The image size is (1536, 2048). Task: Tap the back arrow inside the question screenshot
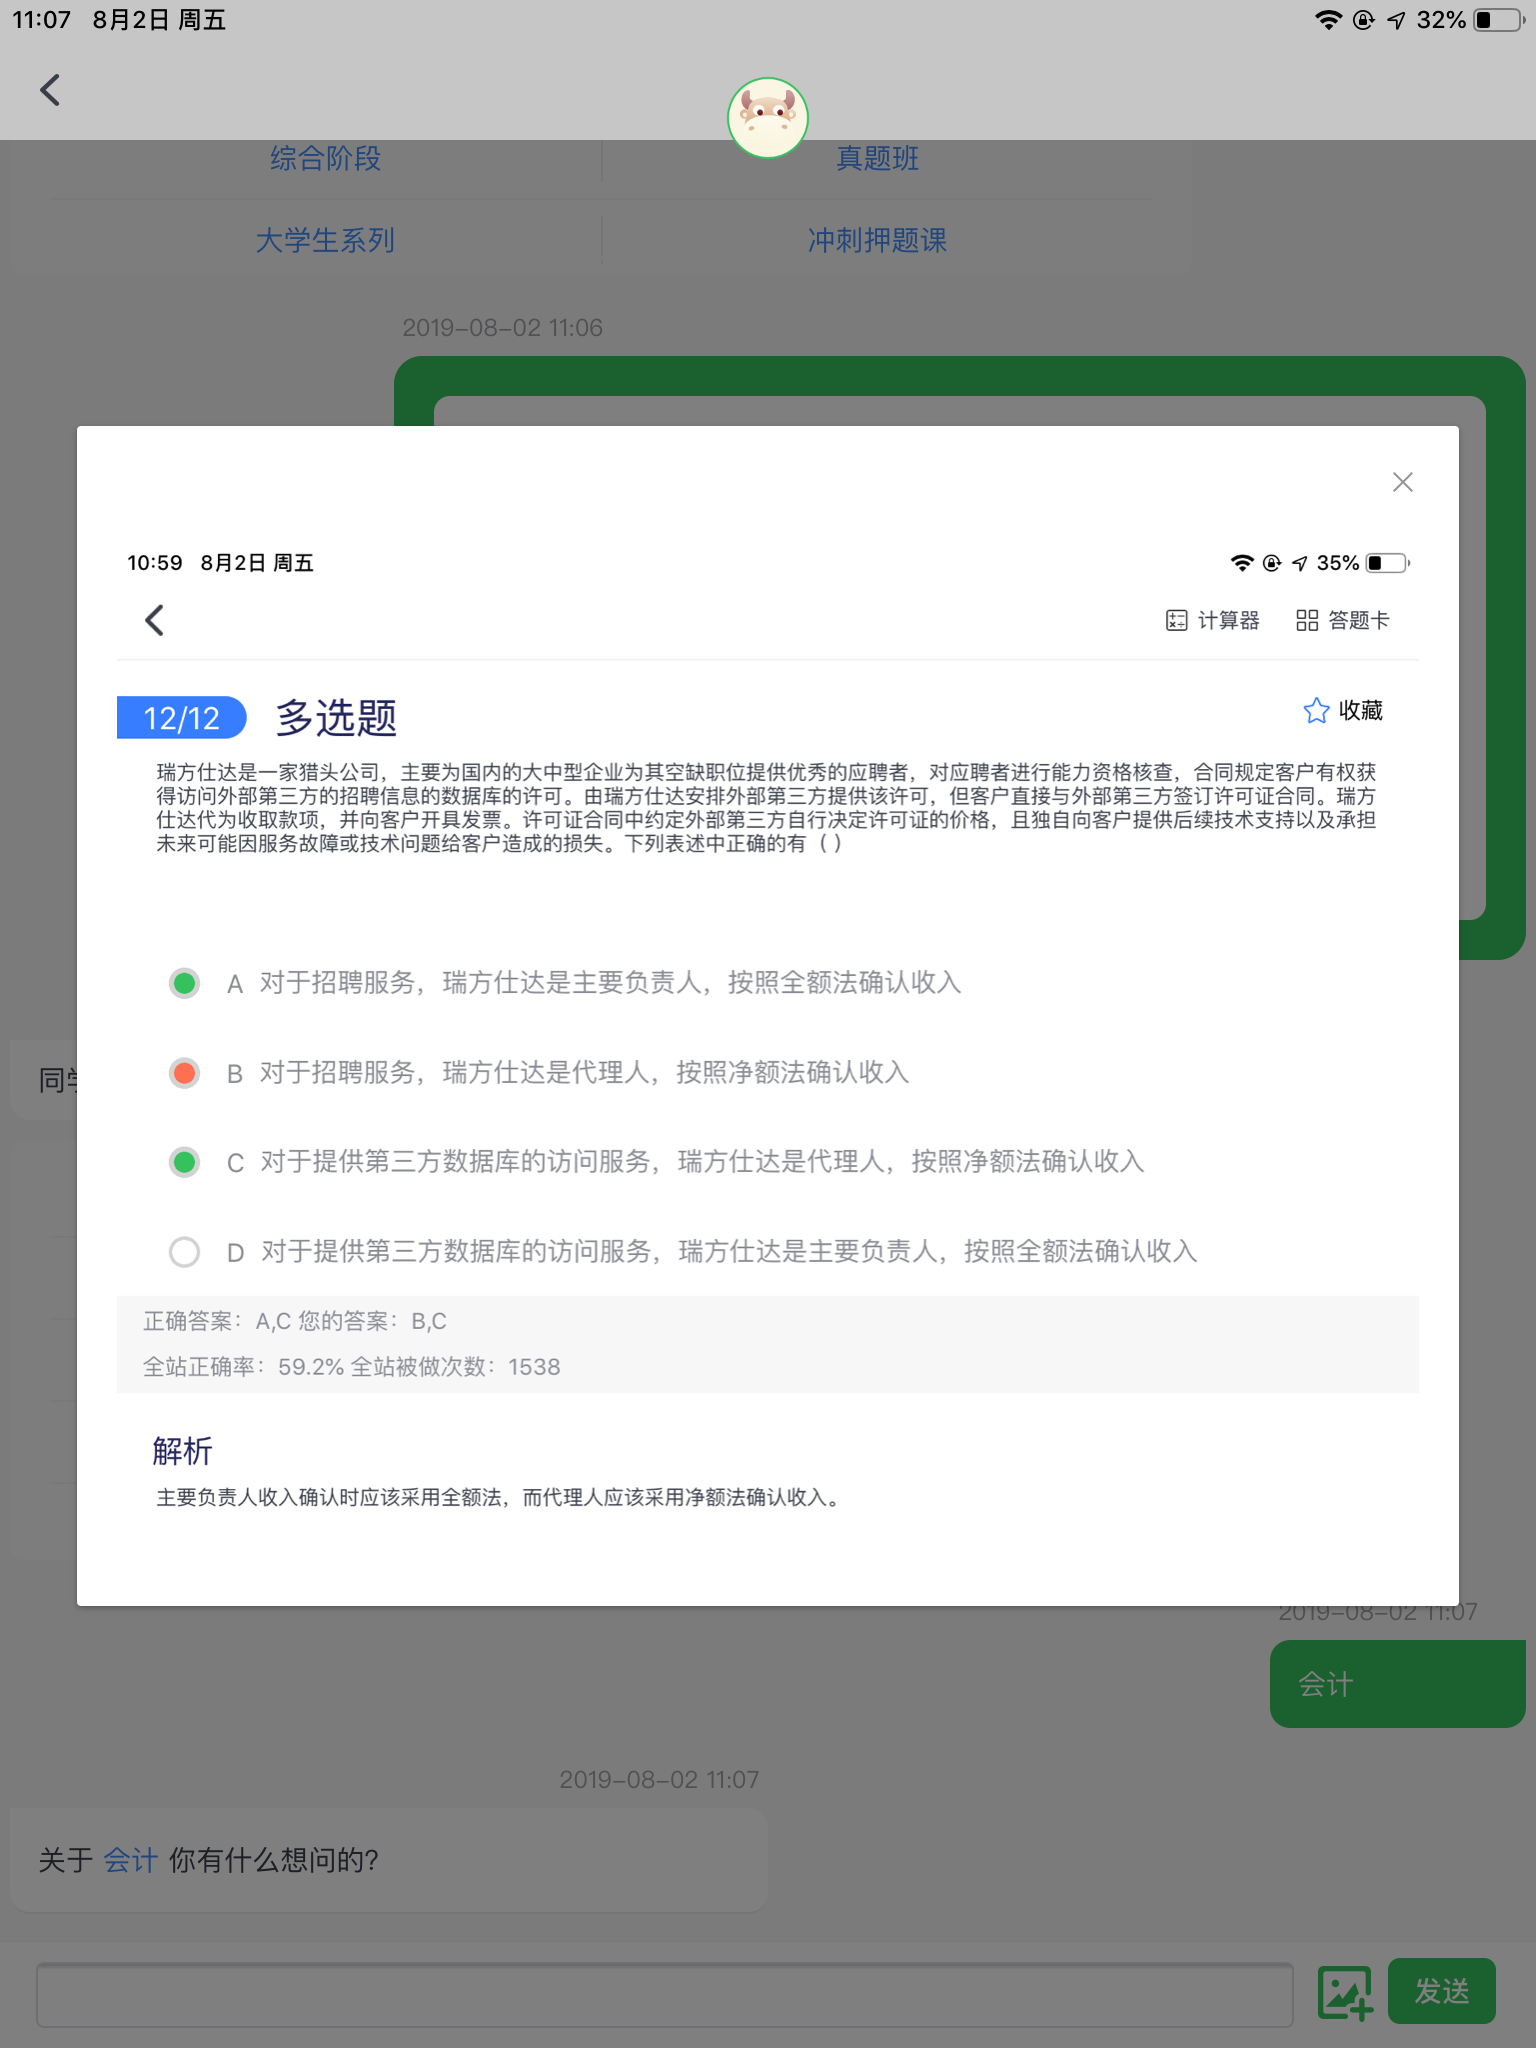click(154, 620)
